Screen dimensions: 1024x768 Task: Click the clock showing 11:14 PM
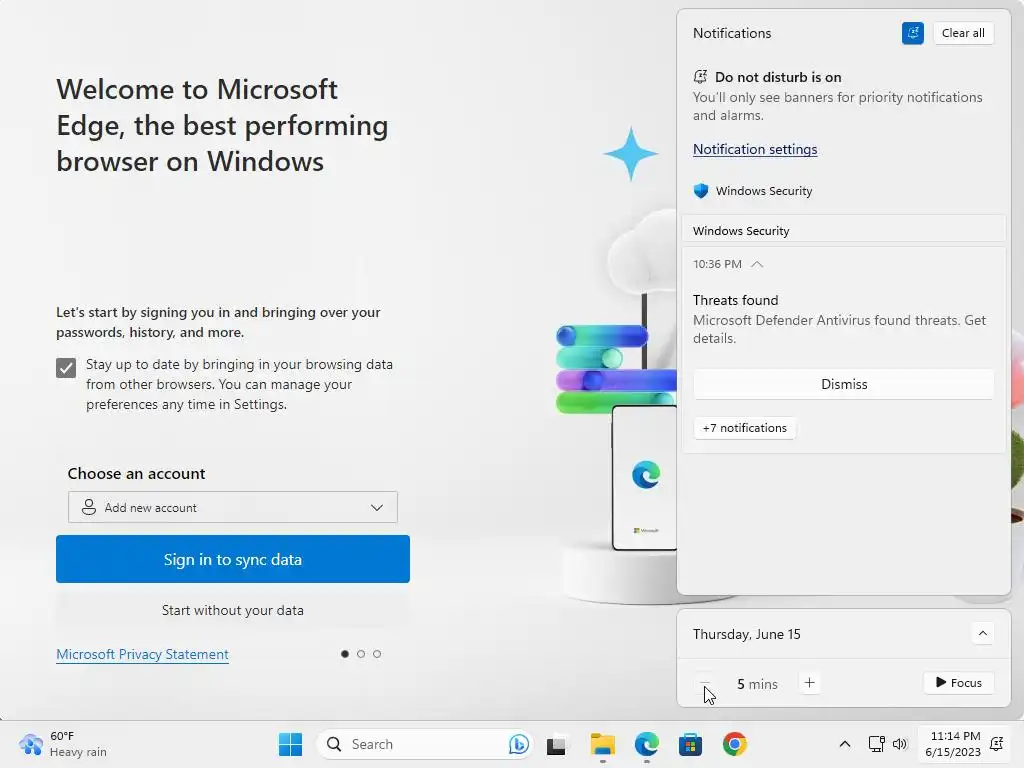(x=953, y=744)
